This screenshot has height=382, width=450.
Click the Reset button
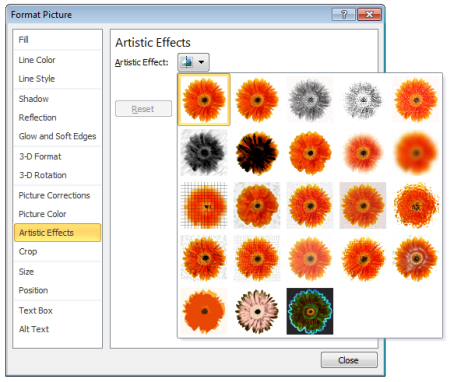pos(143,109)
